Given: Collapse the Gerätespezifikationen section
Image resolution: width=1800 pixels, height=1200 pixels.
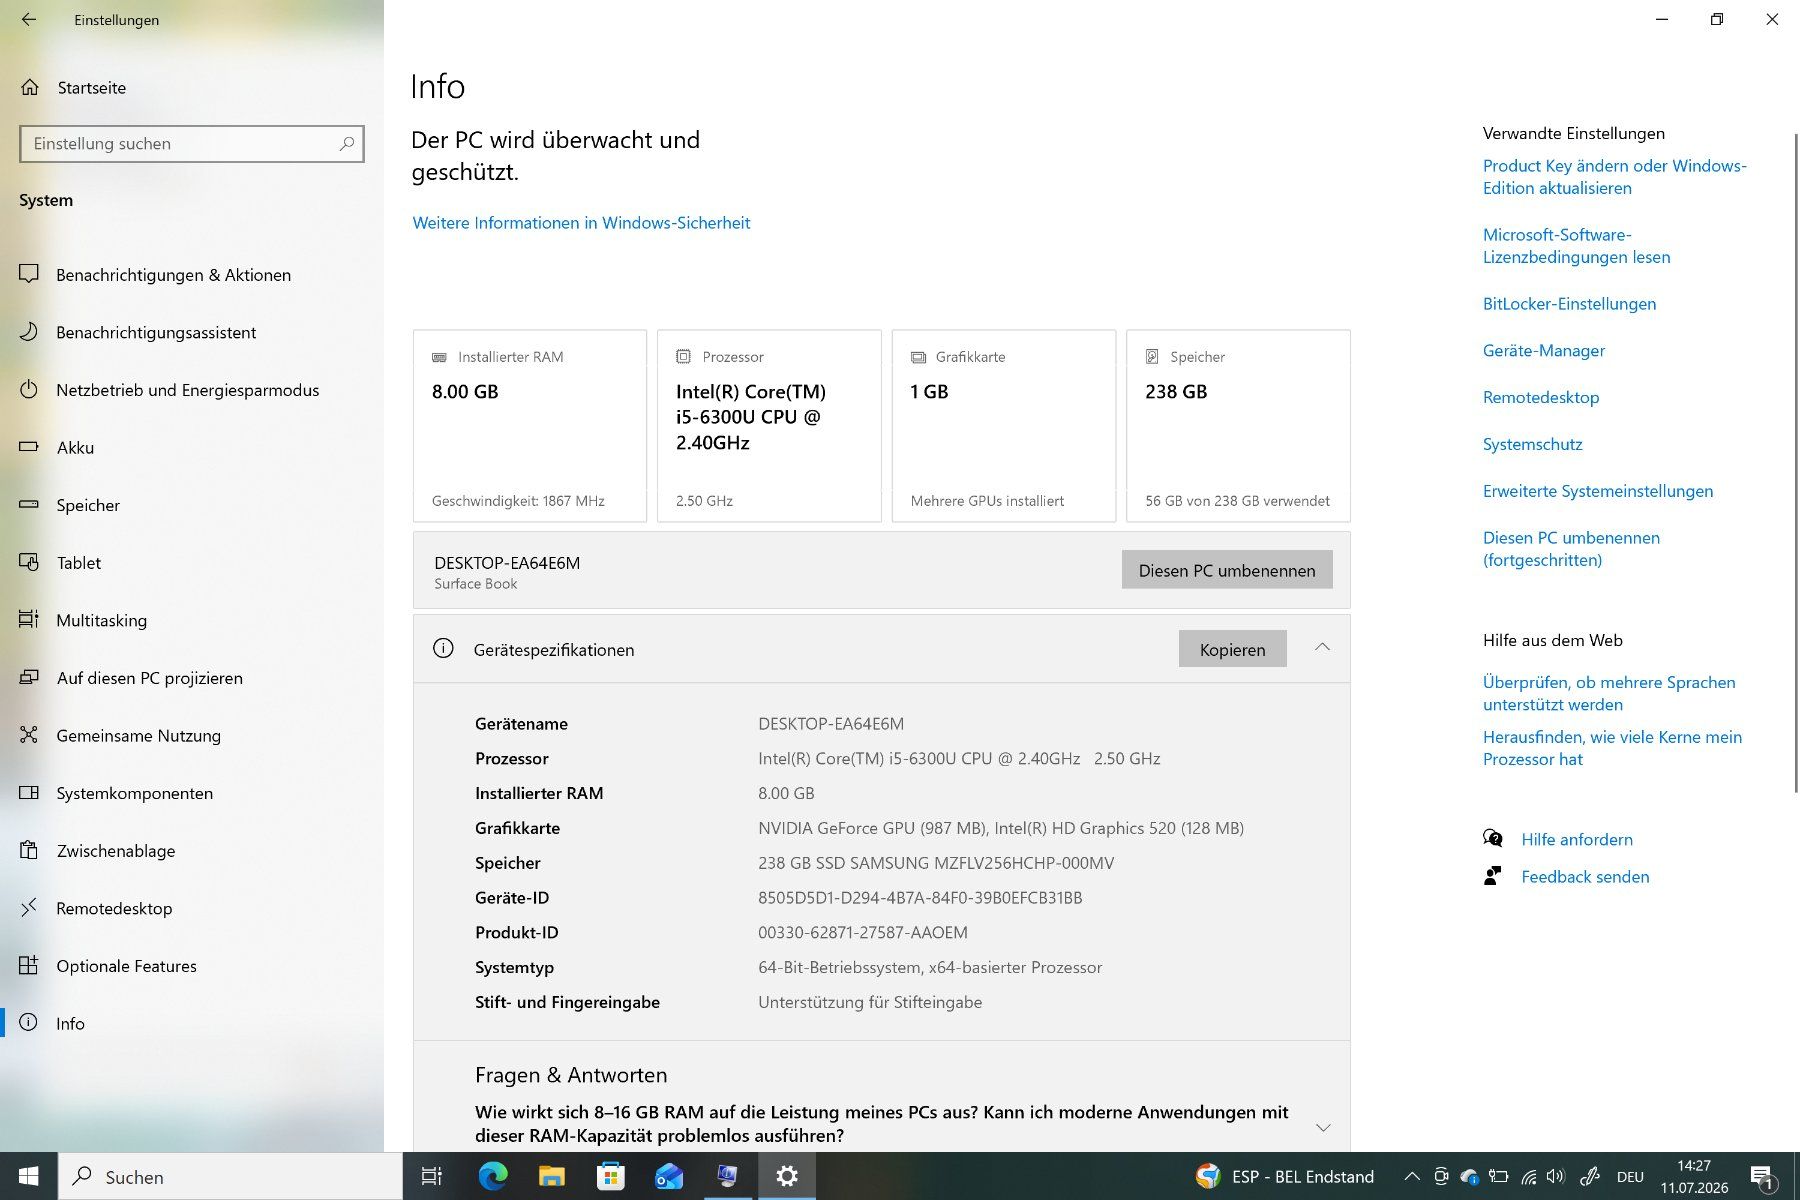Looking at the screenshot, I should tap(1322, 648).
